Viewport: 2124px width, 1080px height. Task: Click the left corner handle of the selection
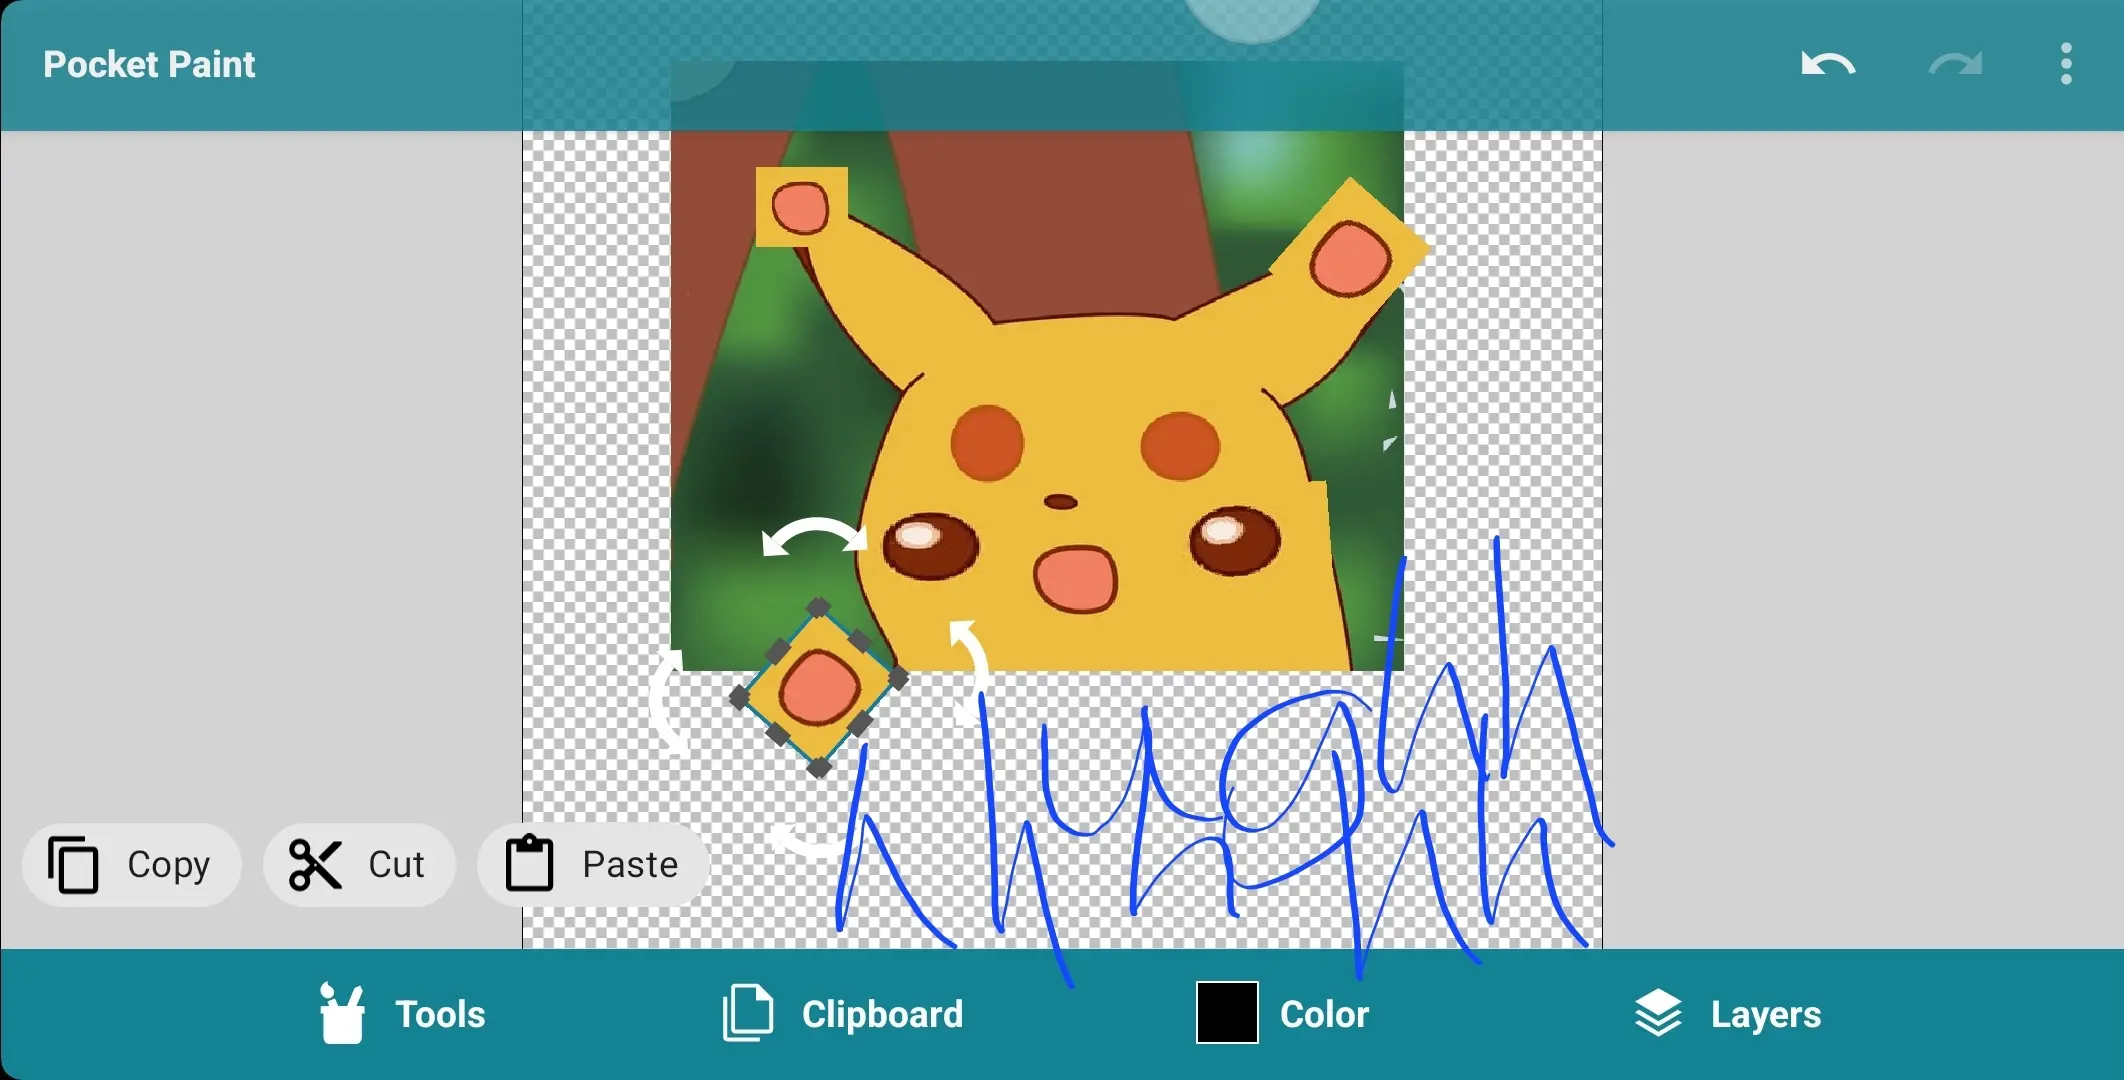[x=740, y=697]
